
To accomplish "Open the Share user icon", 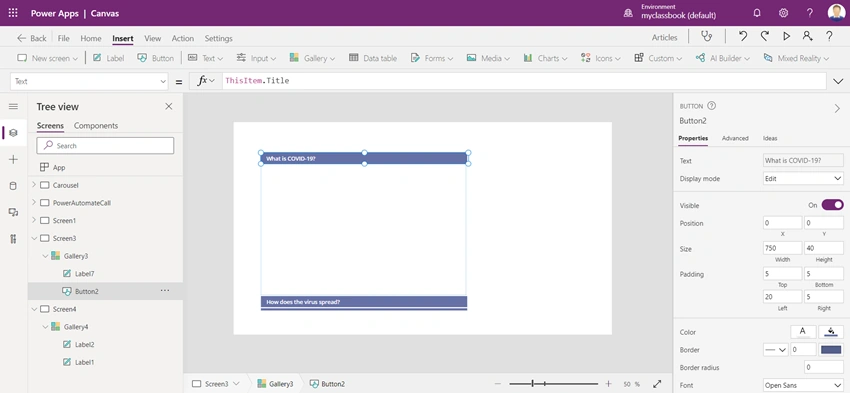I will click(x=807, y=36).
